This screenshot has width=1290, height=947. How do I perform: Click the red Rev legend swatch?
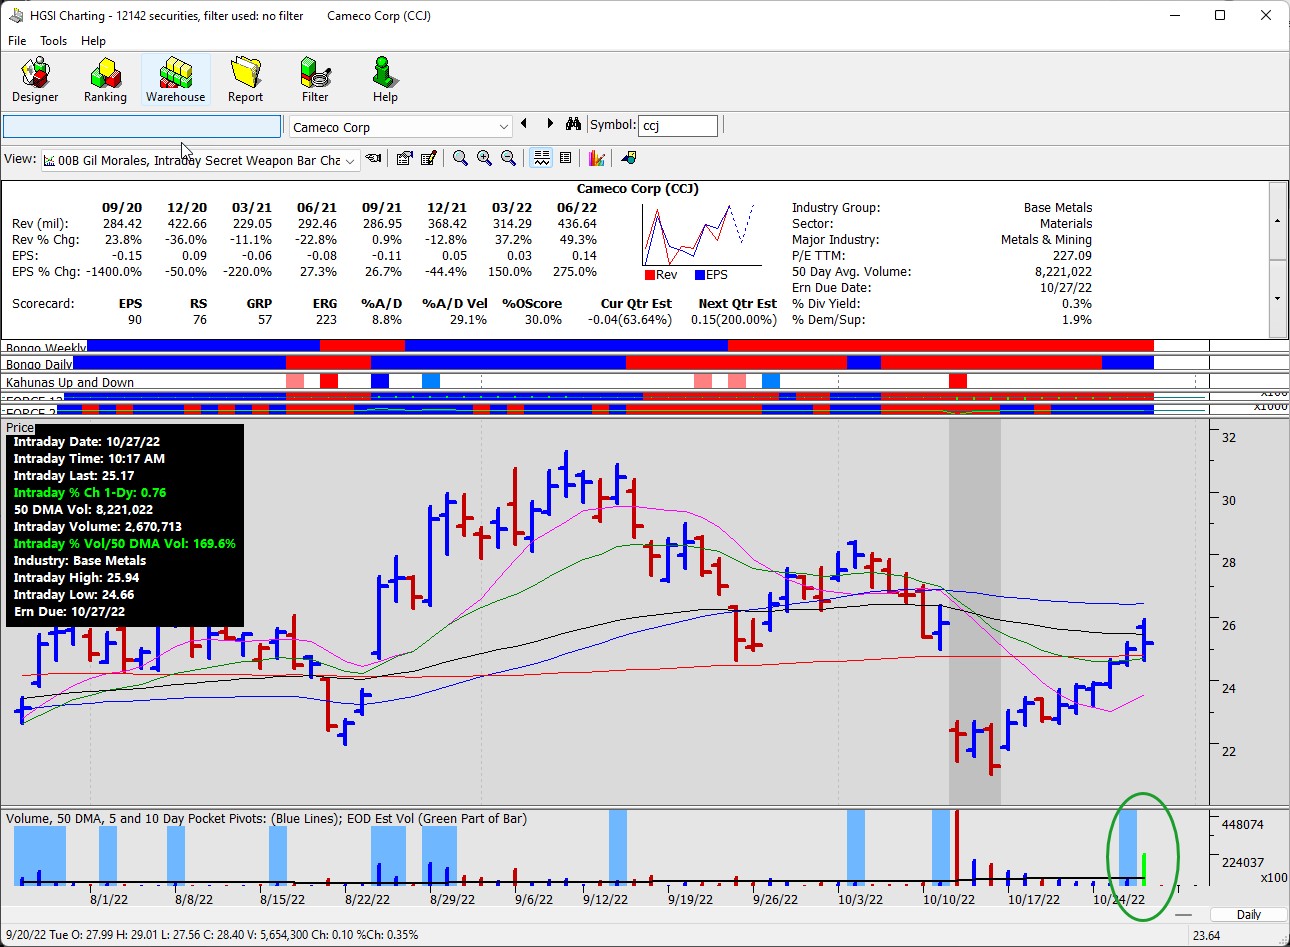[650, 275]
